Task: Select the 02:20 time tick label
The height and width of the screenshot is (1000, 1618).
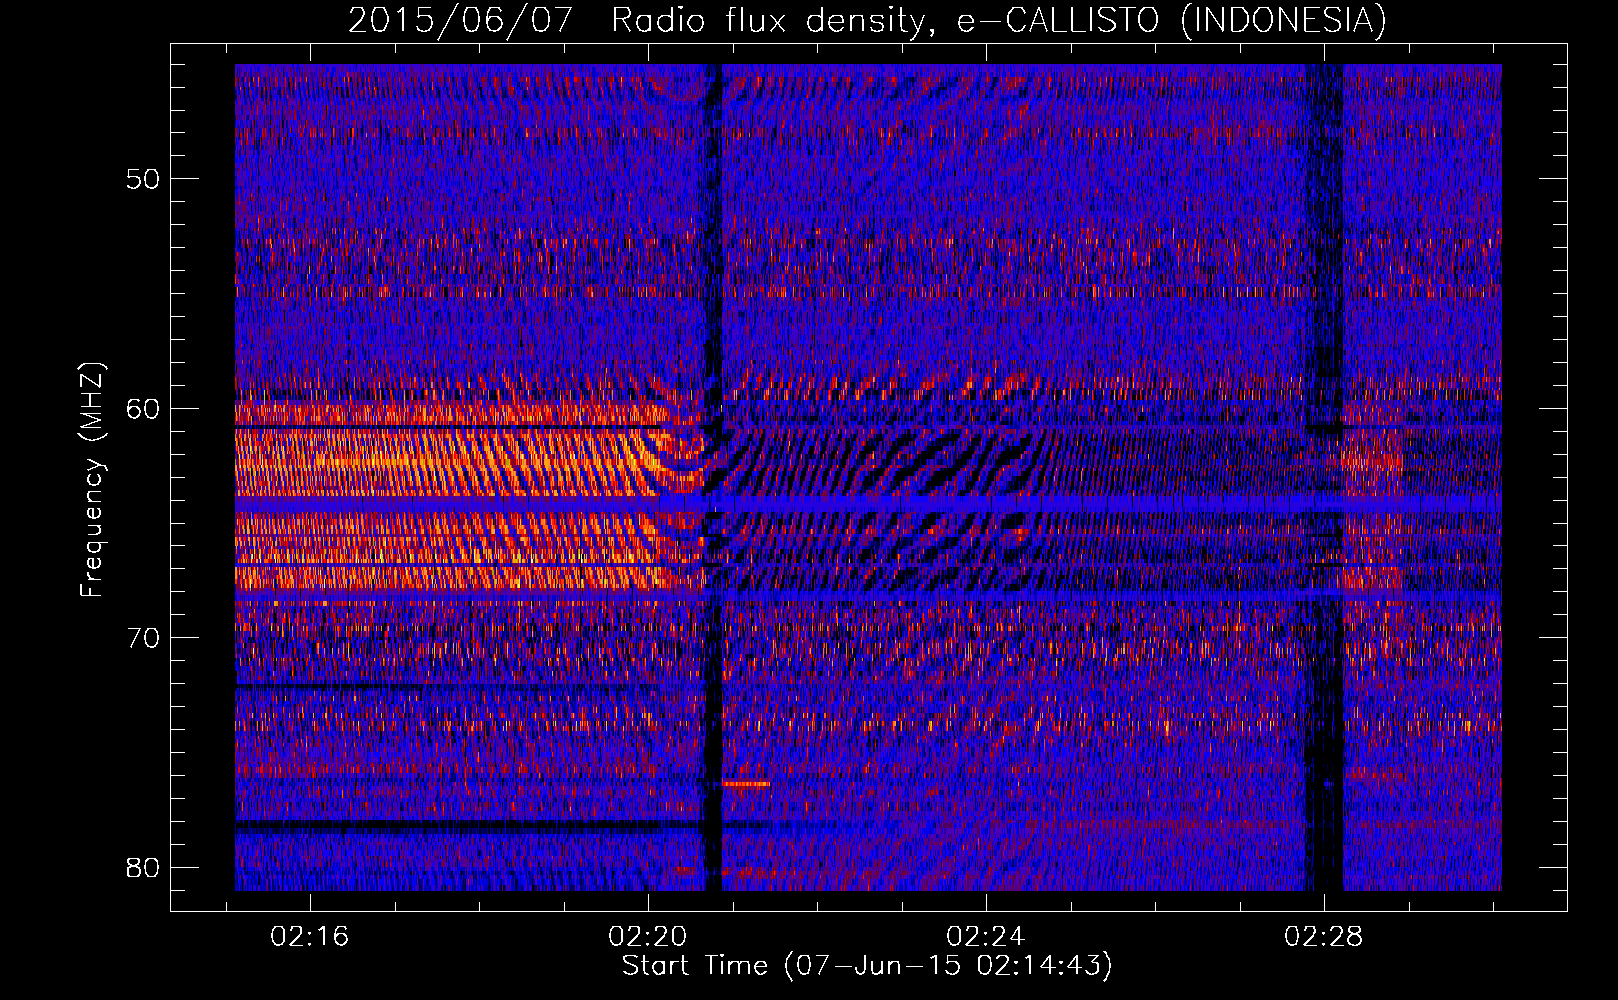Action: [648, 936]
